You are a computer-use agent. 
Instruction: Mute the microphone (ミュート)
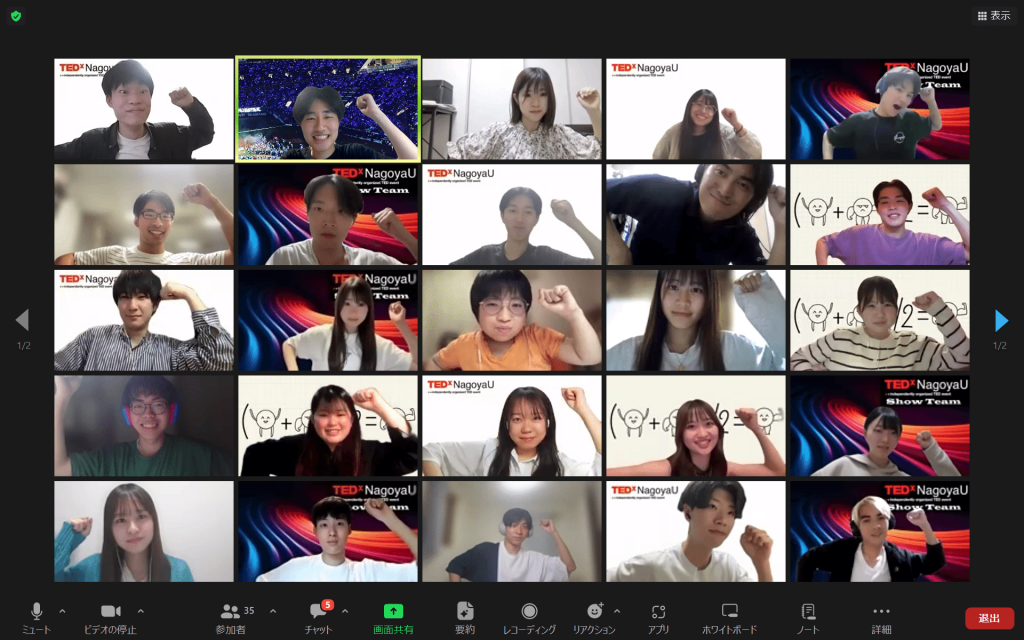(x=37, y=612)
